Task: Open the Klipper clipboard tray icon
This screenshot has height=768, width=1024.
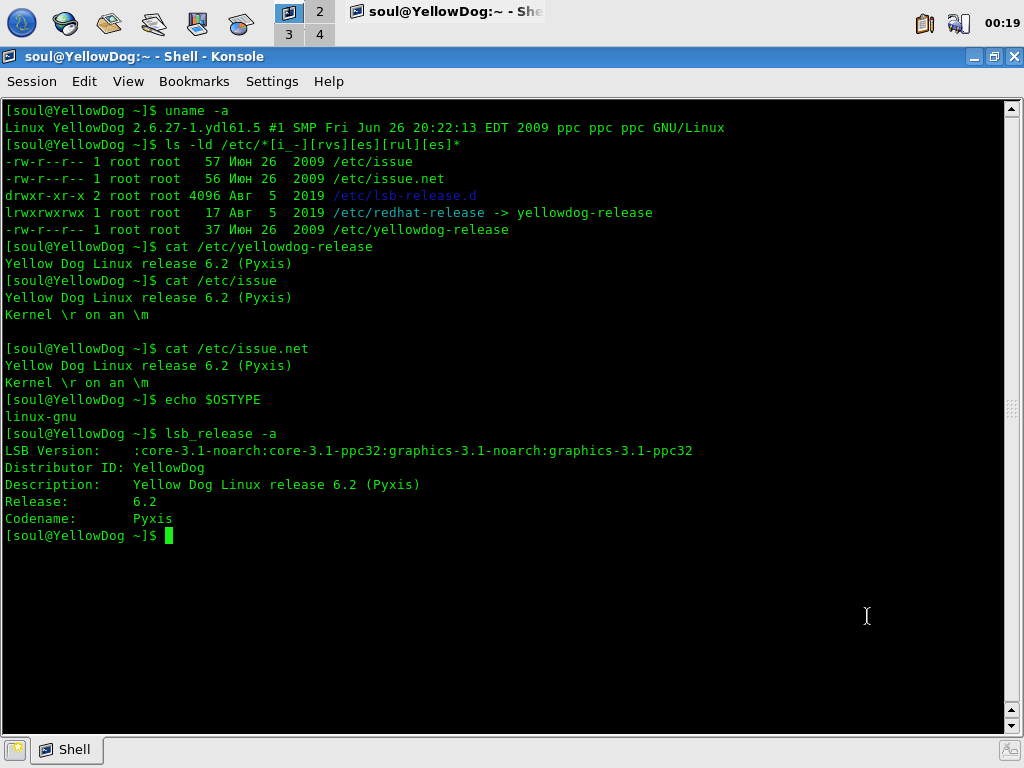Action: [x=924, y=24]
